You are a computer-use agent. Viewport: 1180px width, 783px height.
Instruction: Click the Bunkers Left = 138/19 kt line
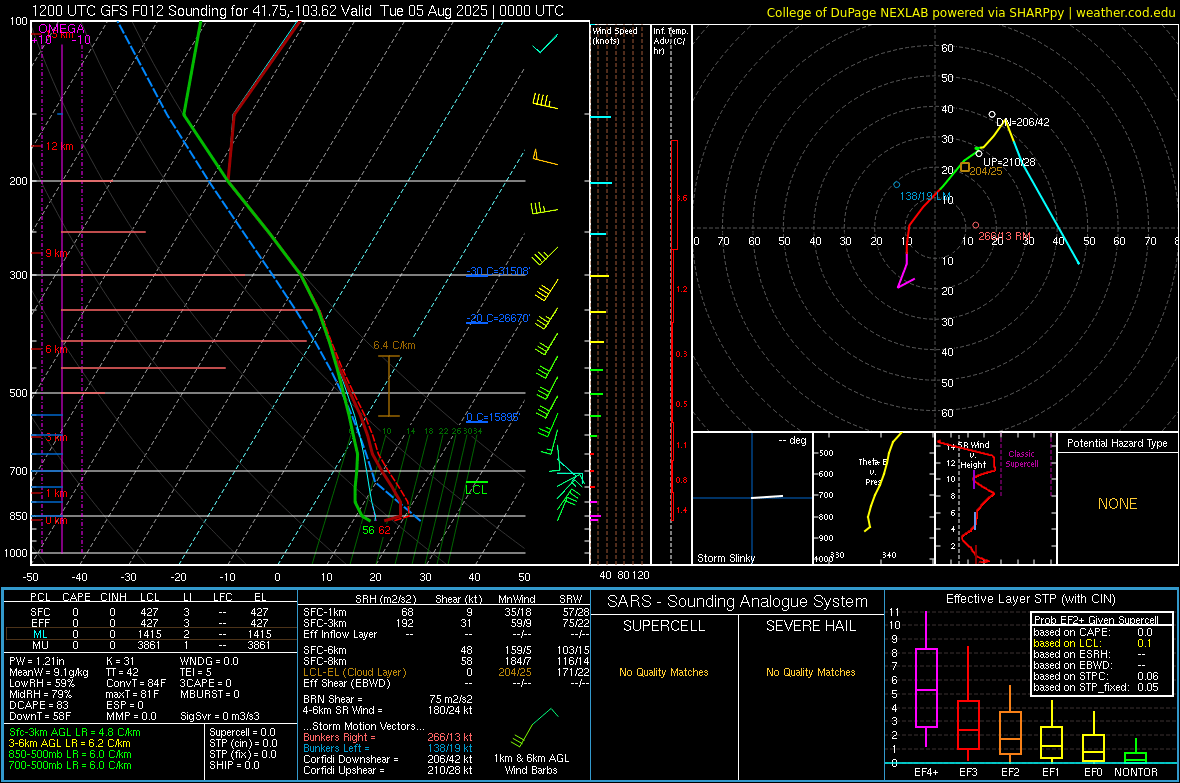pos(388,748)
